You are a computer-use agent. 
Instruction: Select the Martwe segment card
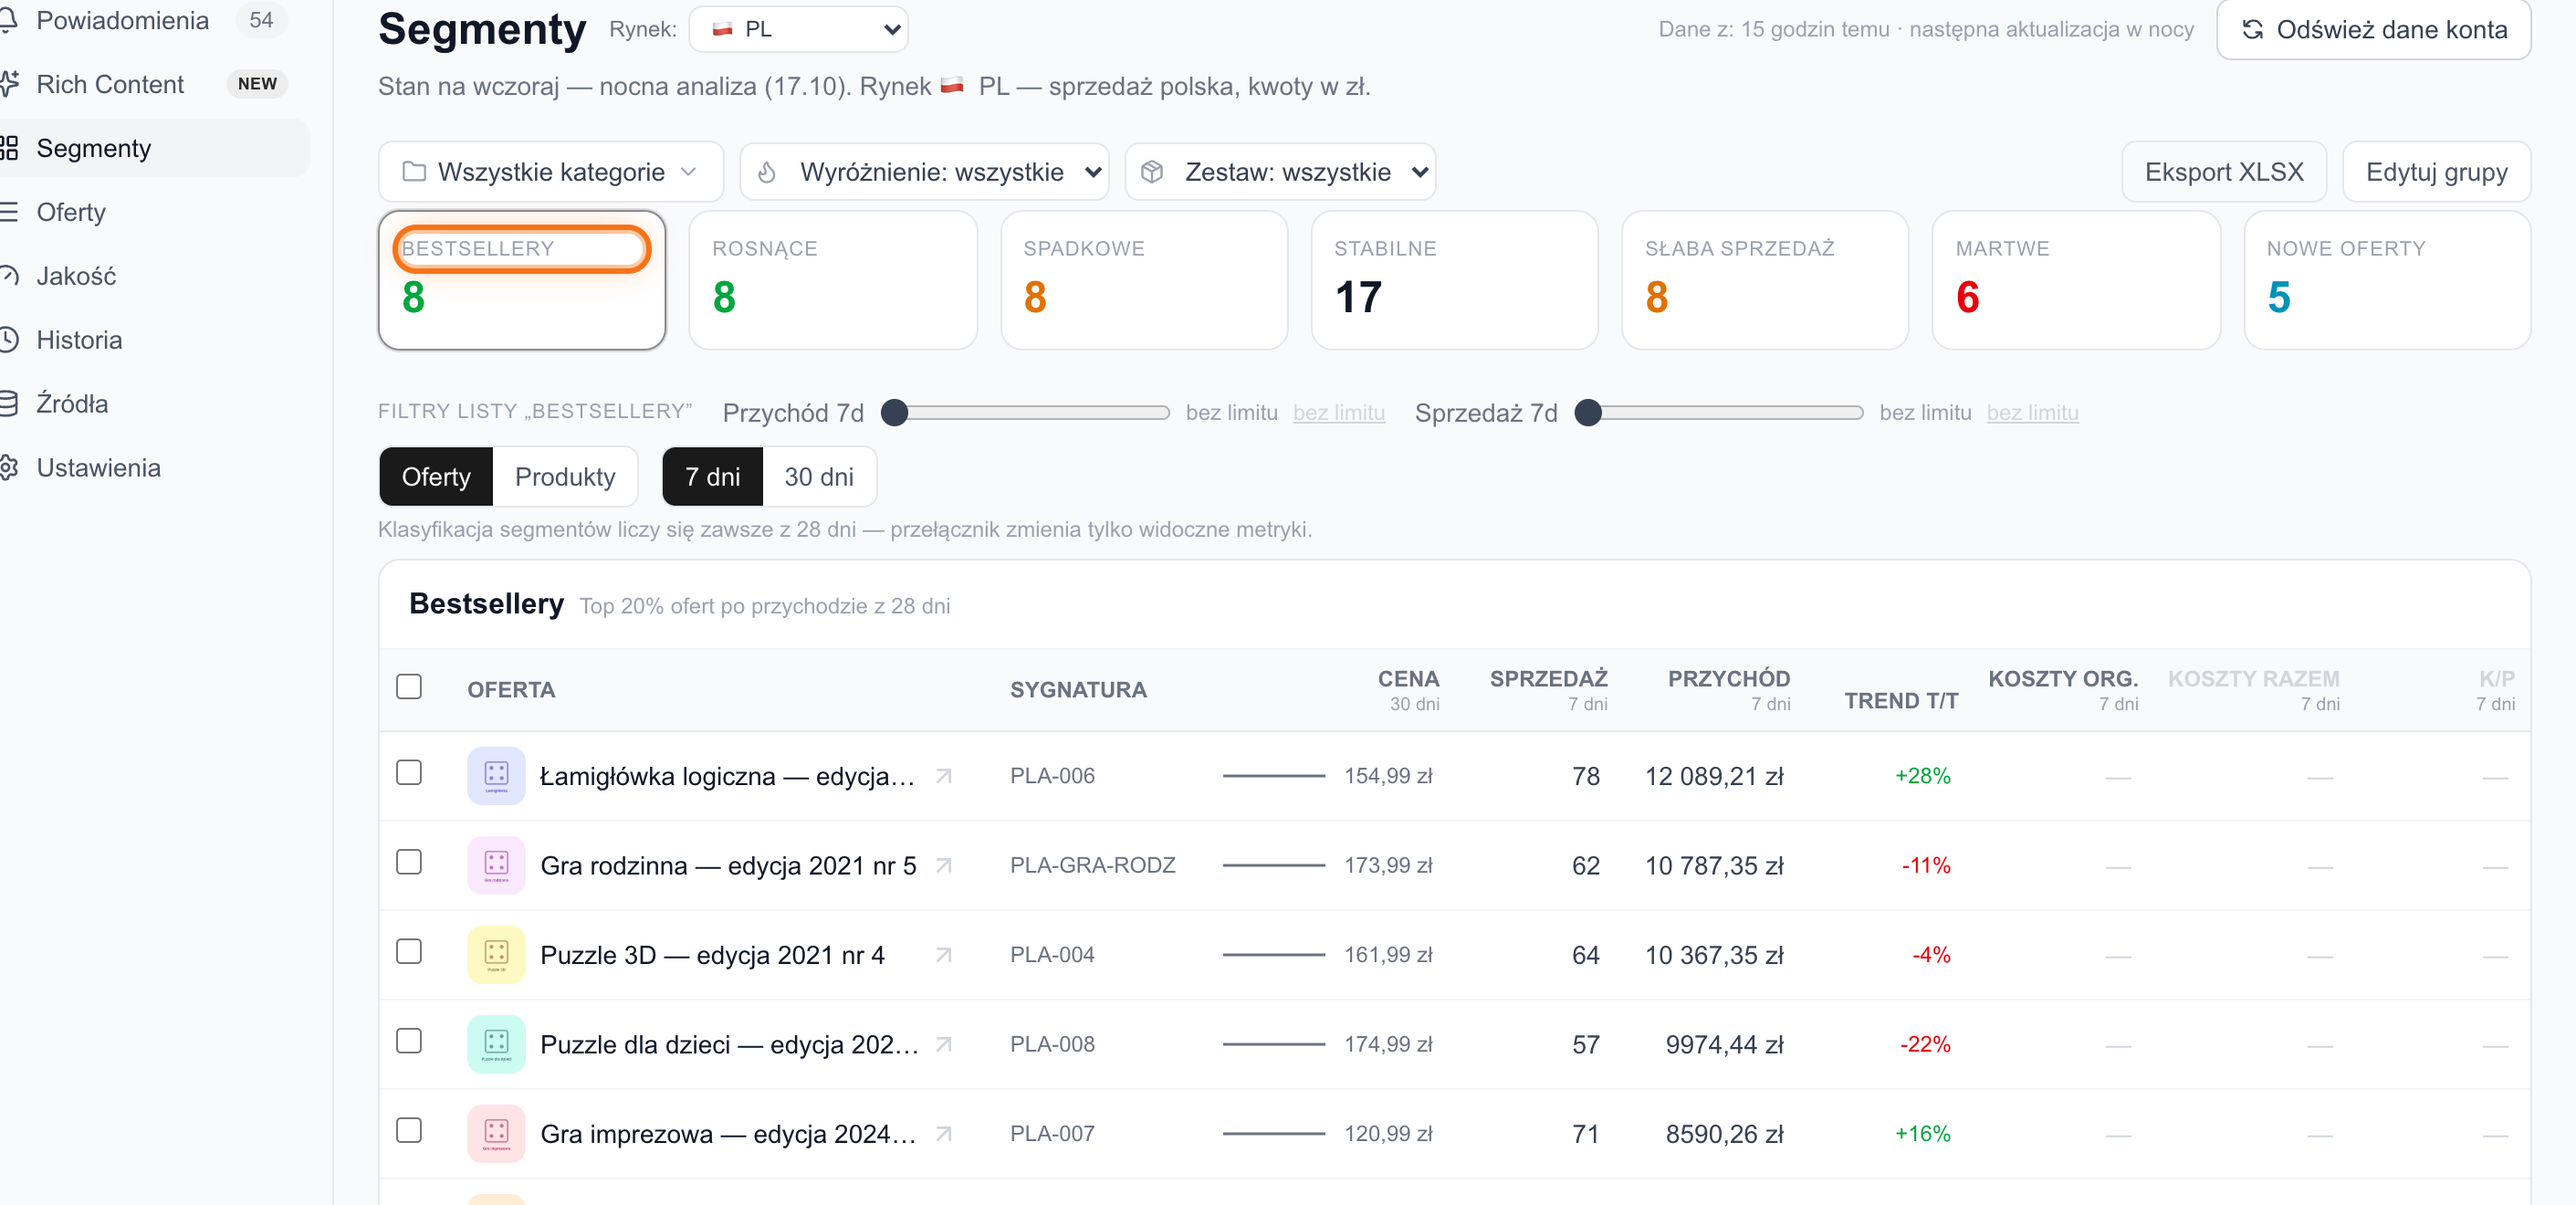click(x=2076, y=280)
